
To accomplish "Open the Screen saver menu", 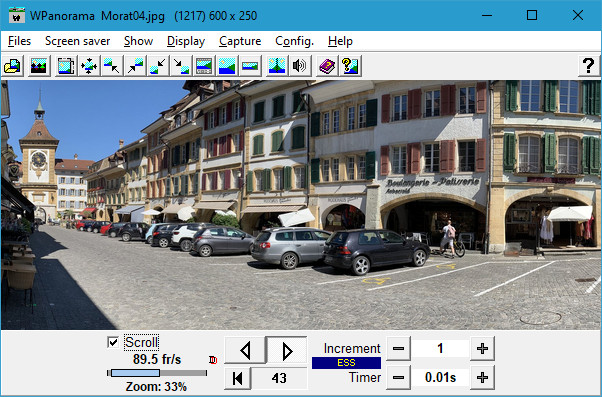I will click(78, 41).
